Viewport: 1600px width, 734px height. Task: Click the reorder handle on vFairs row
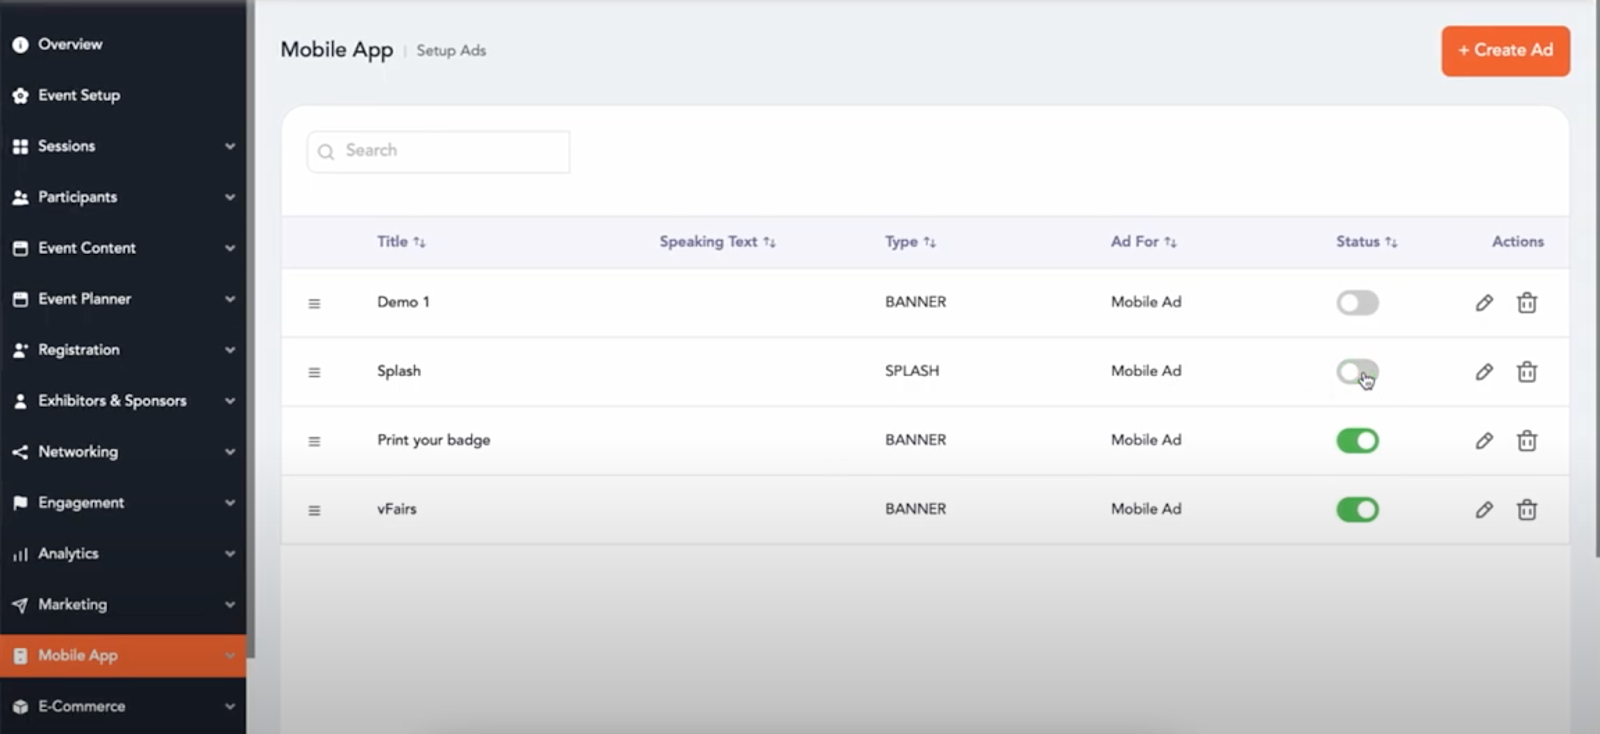314,510
